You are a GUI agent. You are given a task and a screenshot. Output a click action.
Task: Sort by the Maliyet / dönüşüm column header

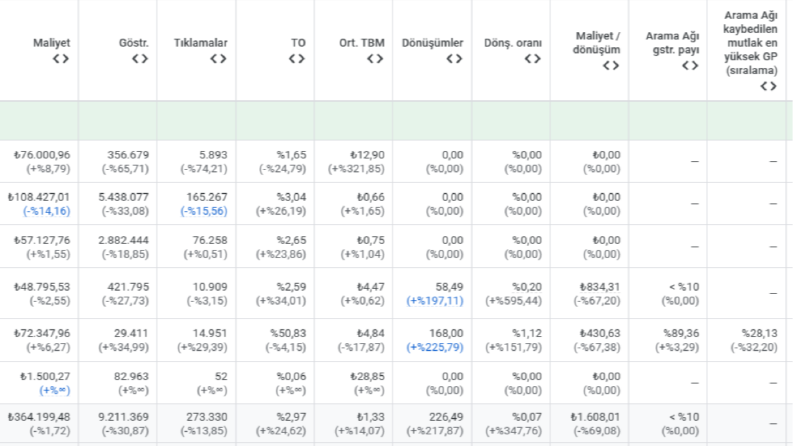(x=597, y=43)
